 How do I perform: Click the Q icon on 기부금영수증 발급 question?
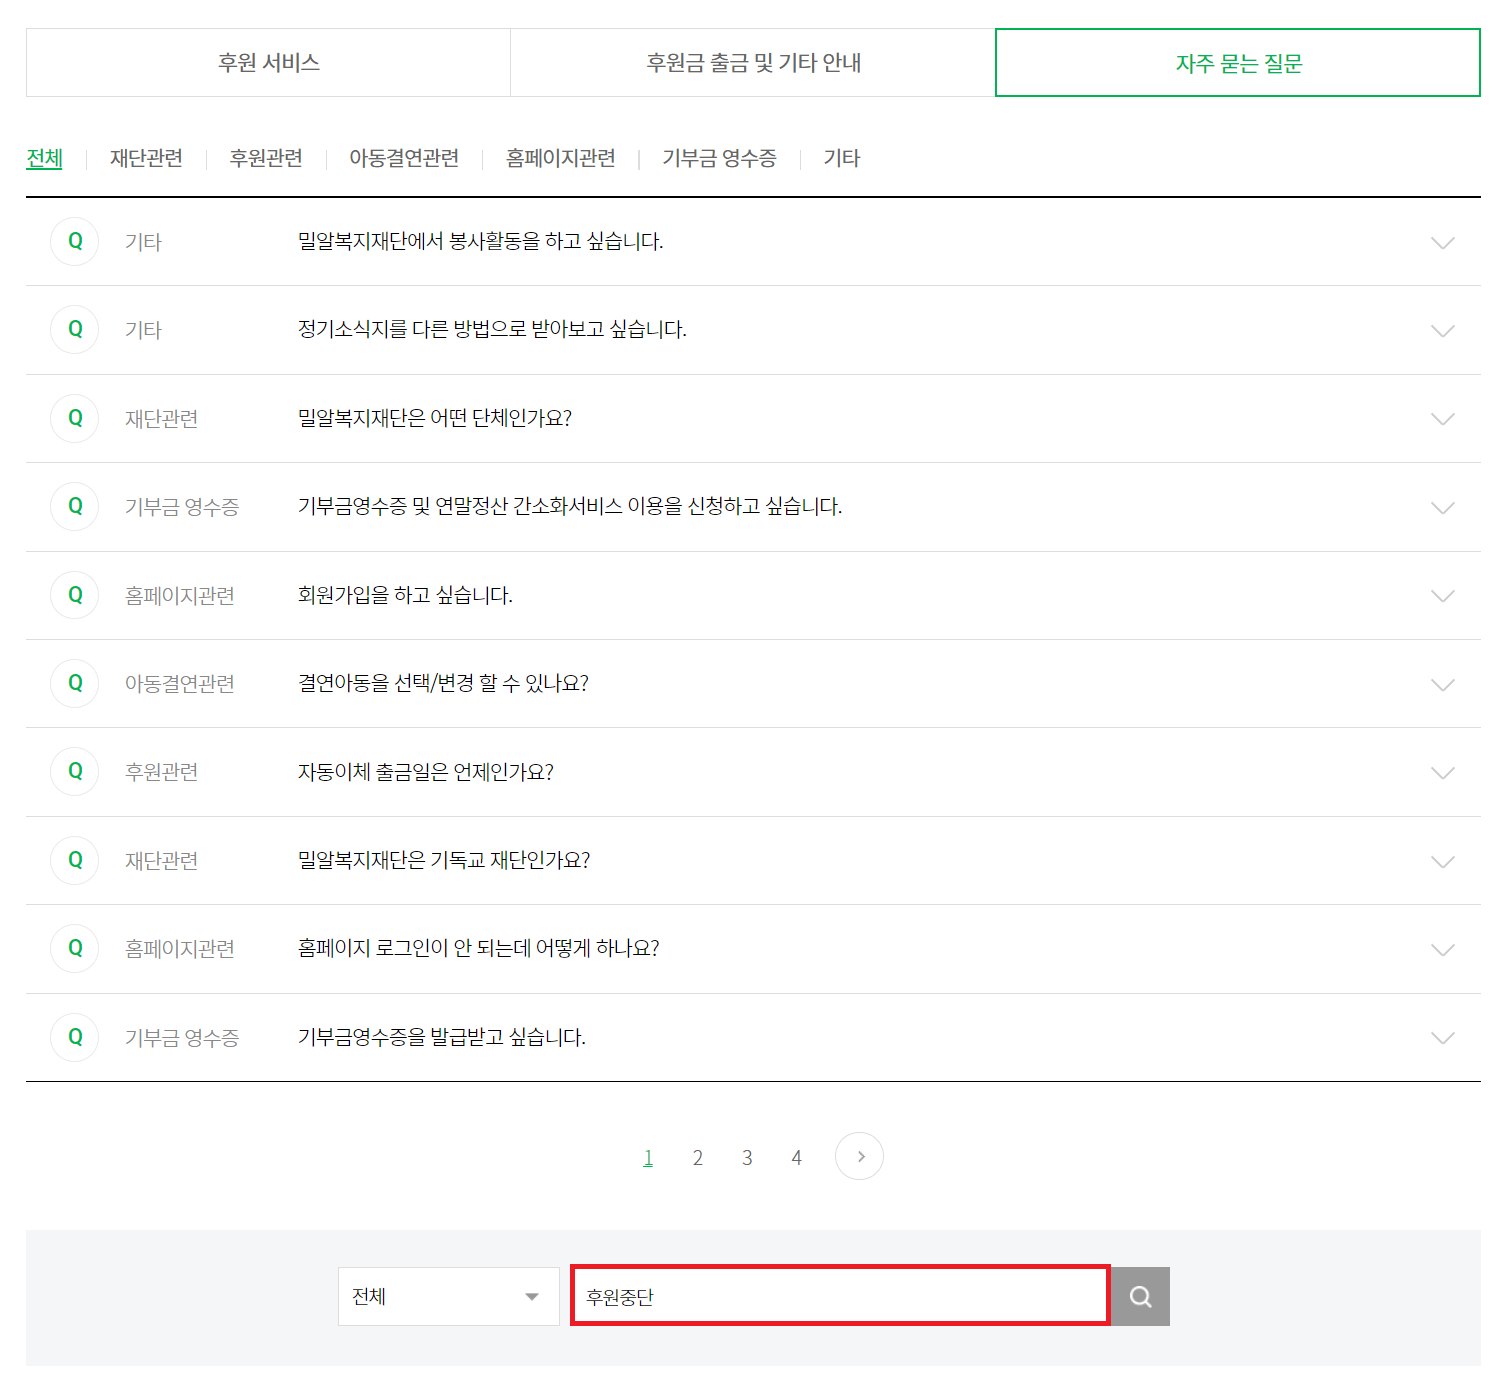74,1037
